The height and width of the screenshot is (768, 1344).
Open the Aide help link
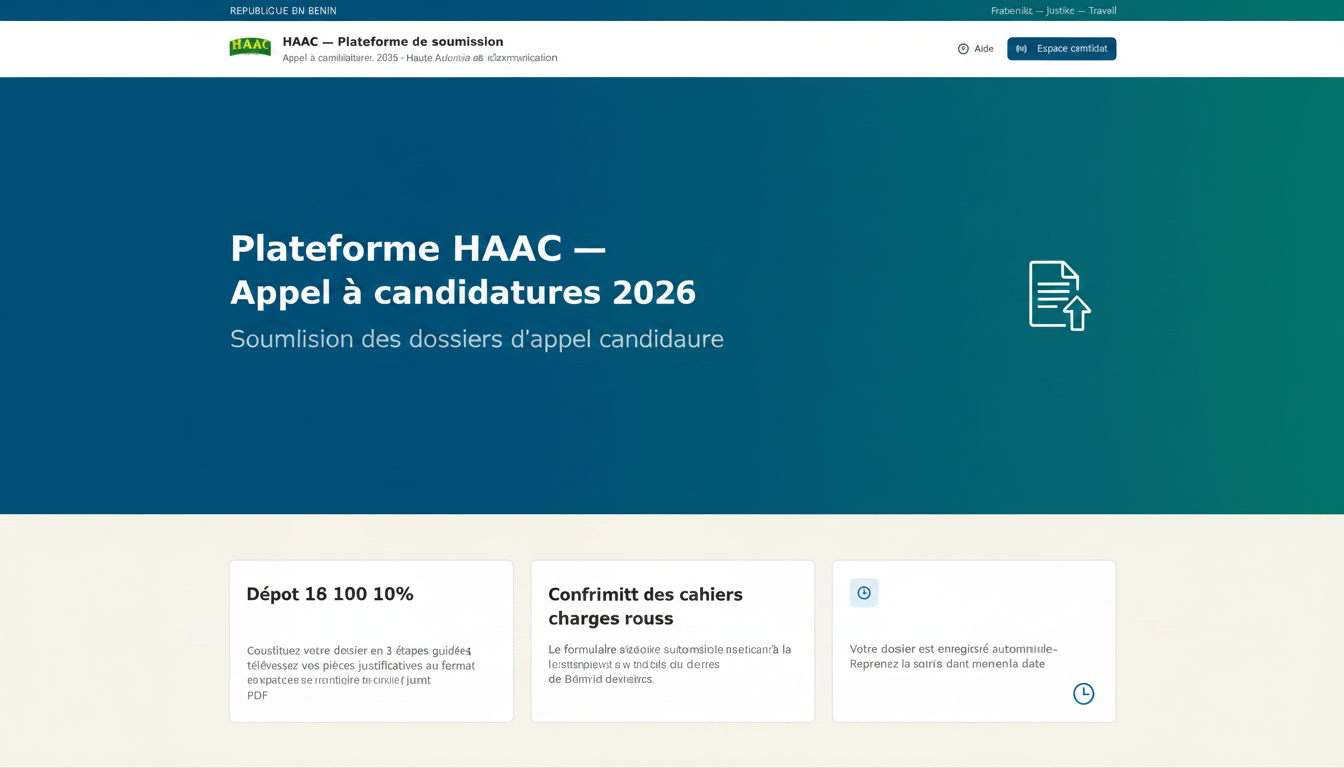975,49
